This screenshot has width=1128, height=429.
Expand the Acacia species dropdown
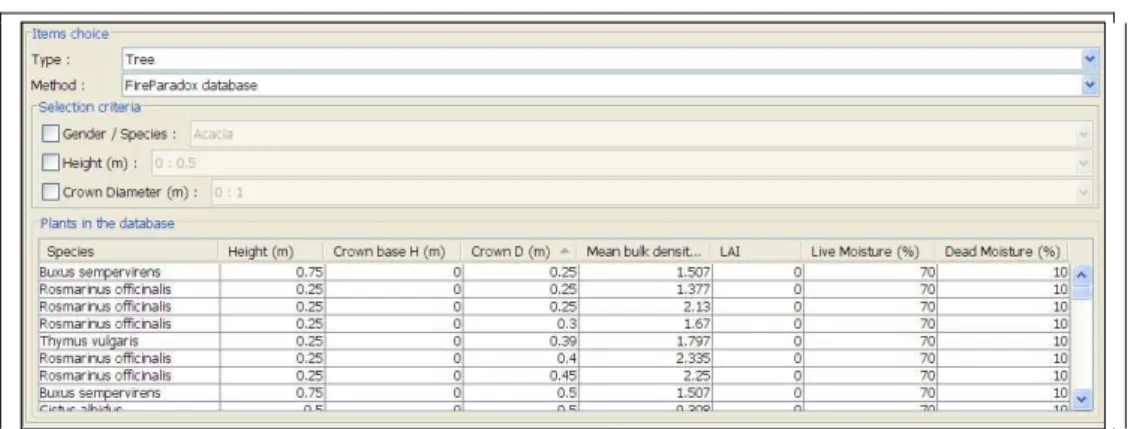coord(641,134)
